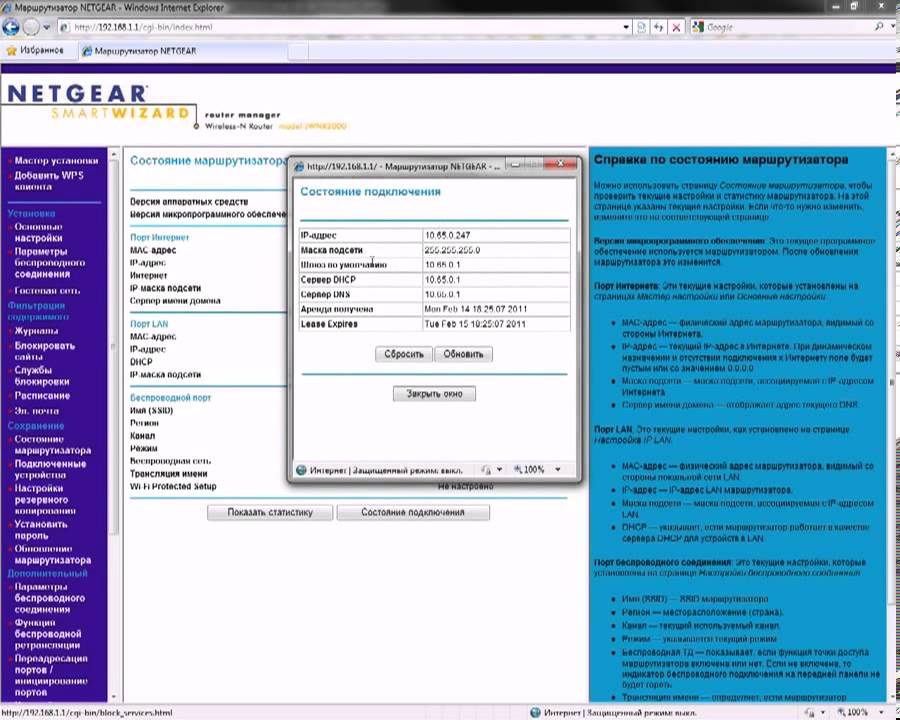Open Функция беспроводной ретрансляции link
This screenshot has width=900, height=720.
point(48,634)
